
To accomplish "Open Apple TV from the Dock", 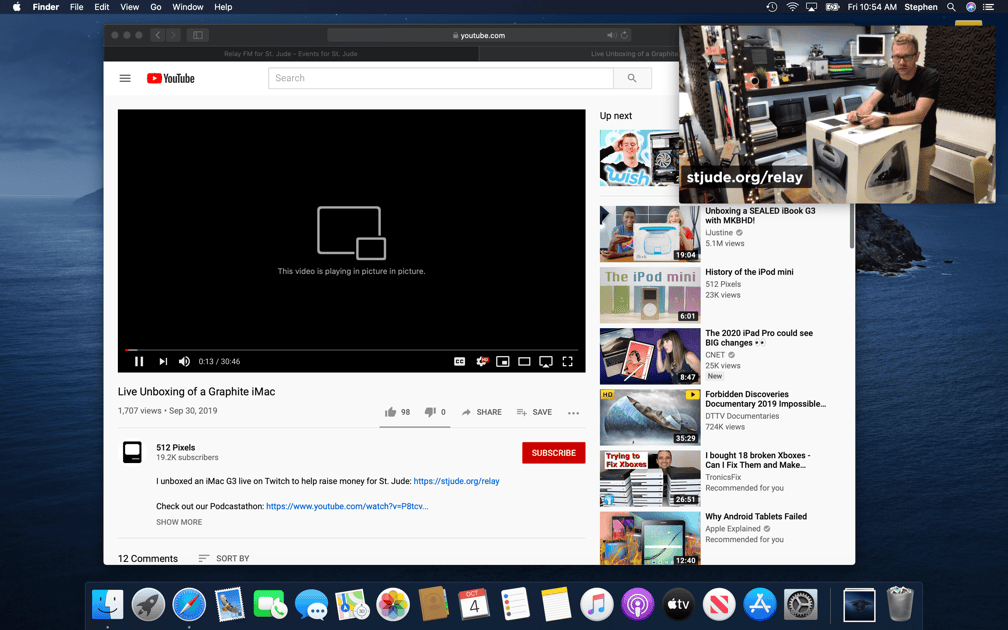I will (678, 604).
